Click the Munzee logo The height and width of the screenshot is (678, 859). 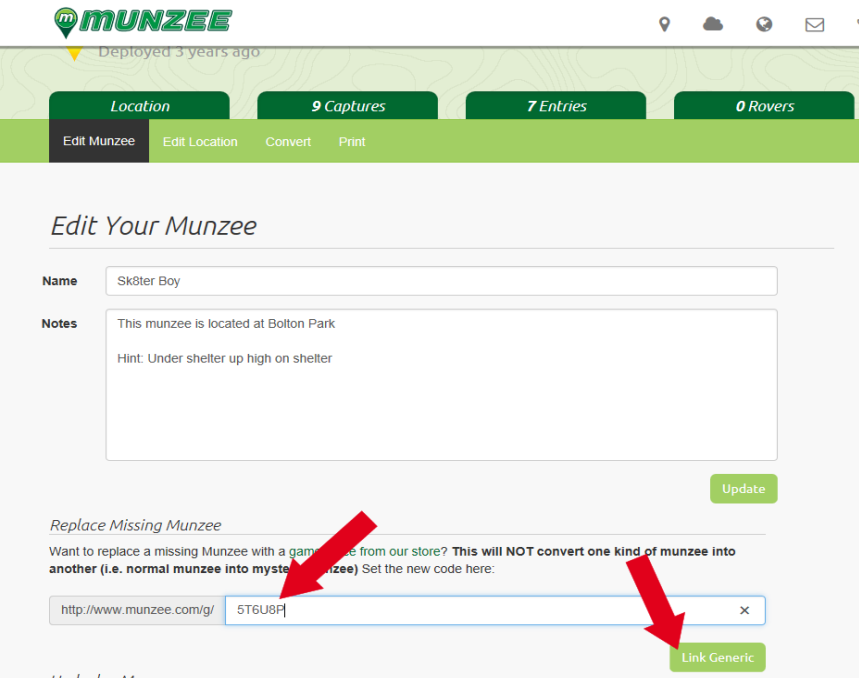(142, 22)
